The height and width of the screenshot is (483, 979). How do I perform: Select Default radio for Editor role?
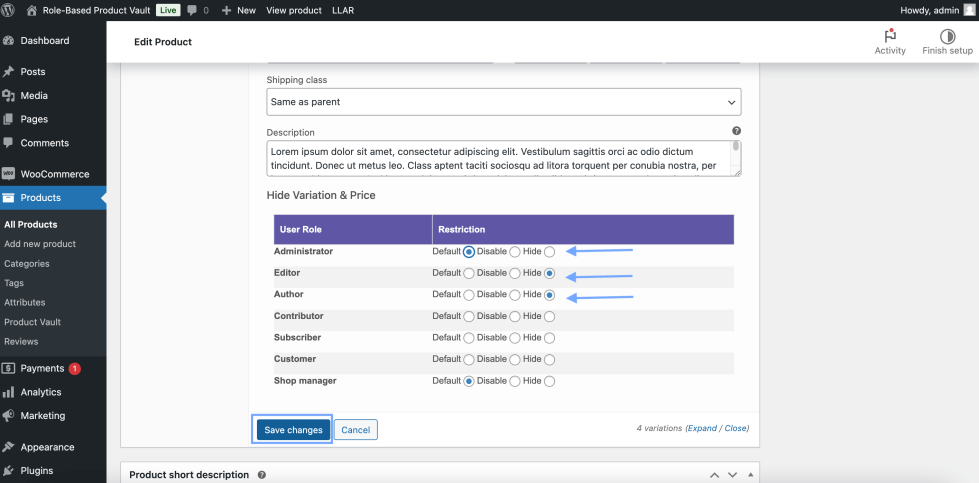[468, 273]
